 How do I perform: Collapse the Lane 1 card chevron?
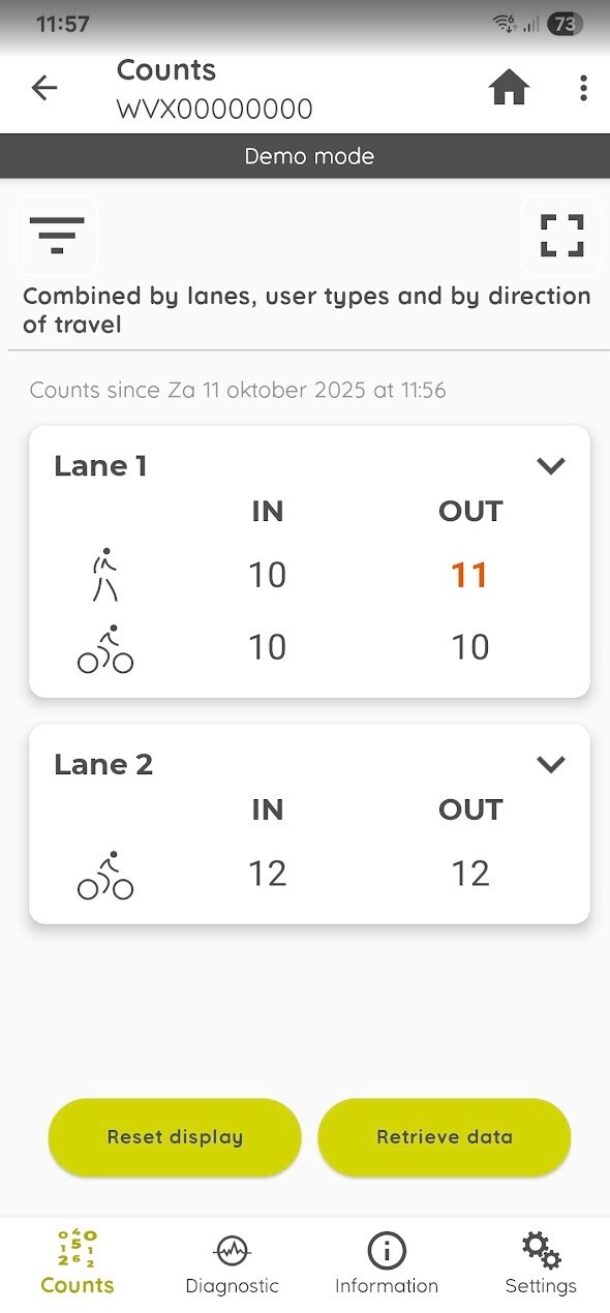(551, 466)
